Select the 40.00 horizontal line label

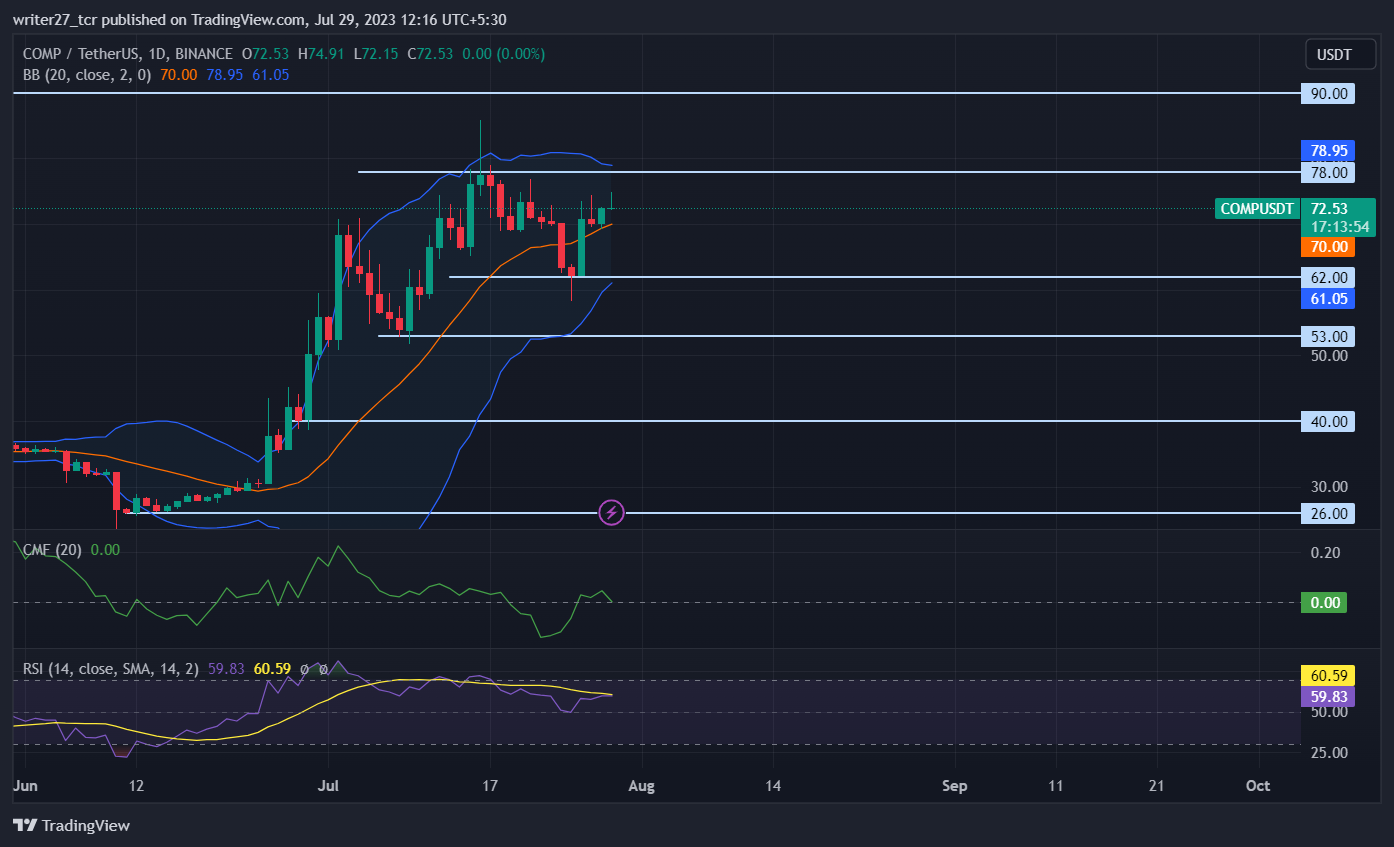point(1328,422)
